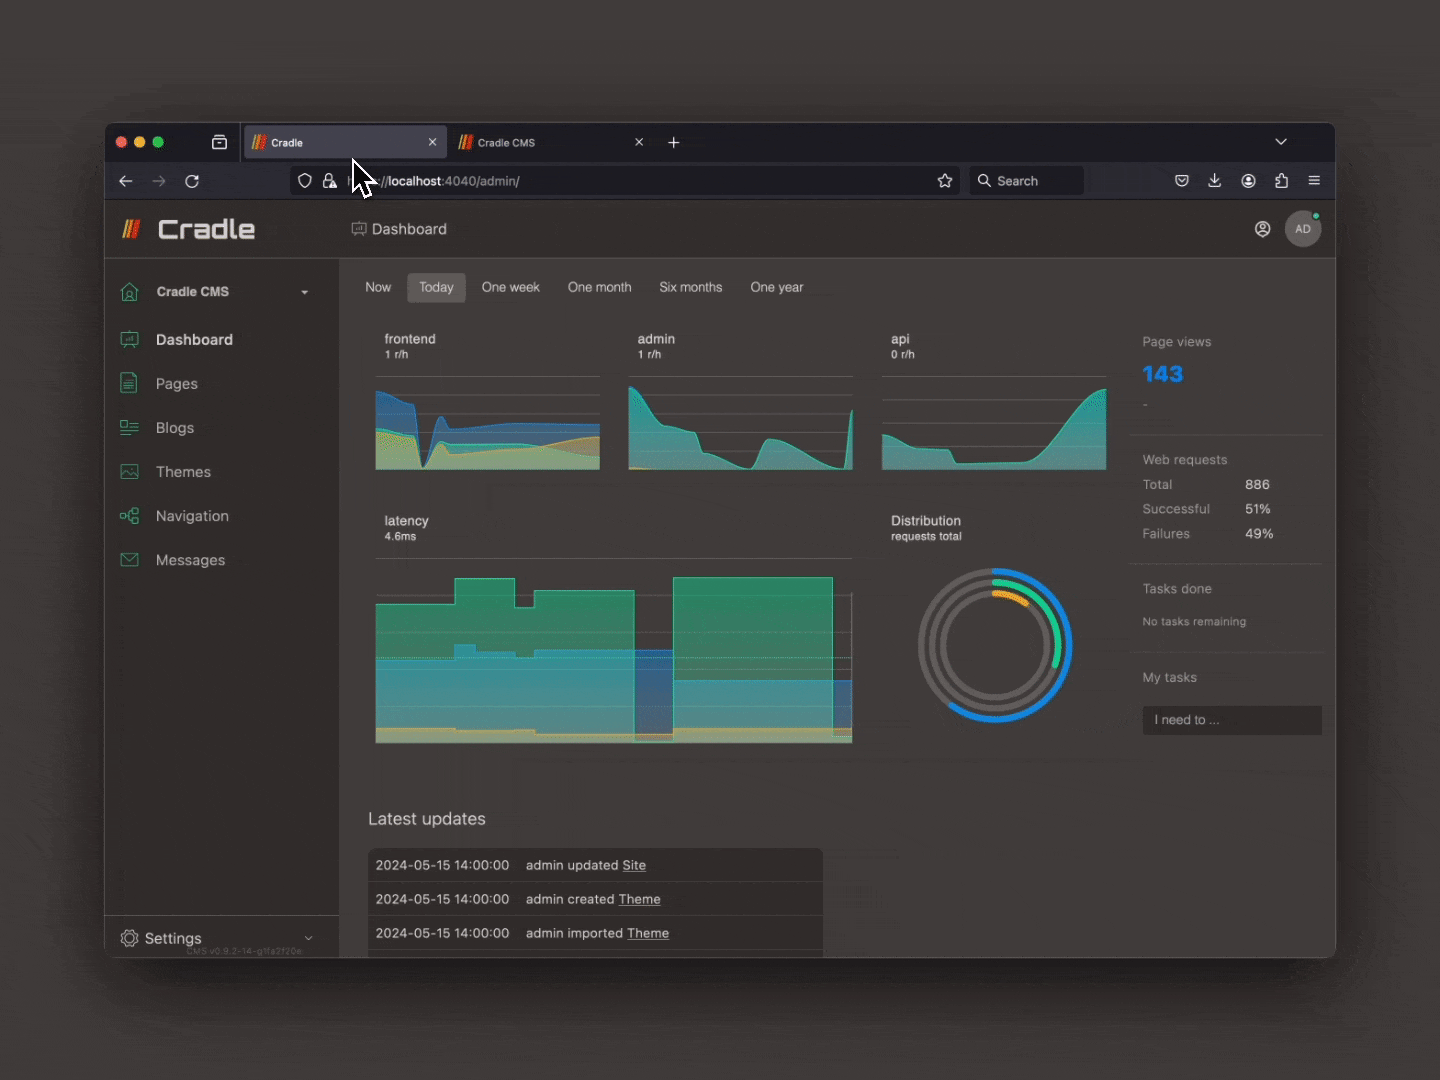
Task: Expand the Cradle CMS dropdown arrow
Action: pyautogui.click(x=303, y=292)
